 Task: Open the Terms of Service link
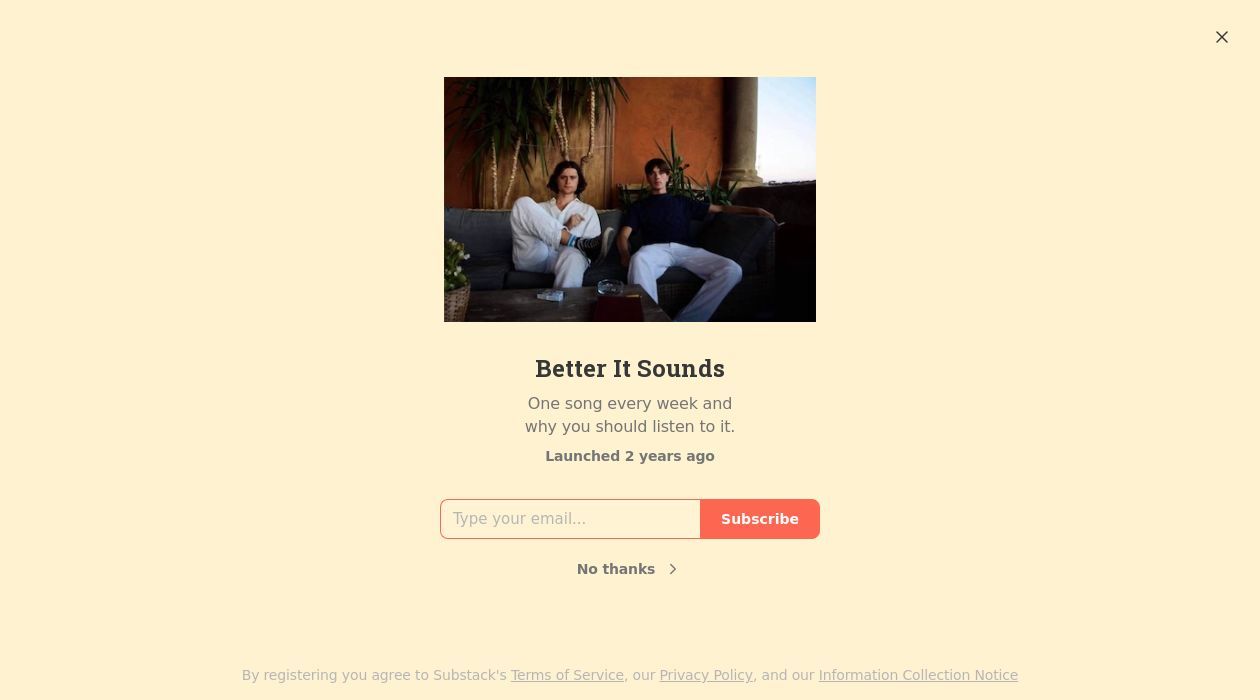click(x=567, y=675)
